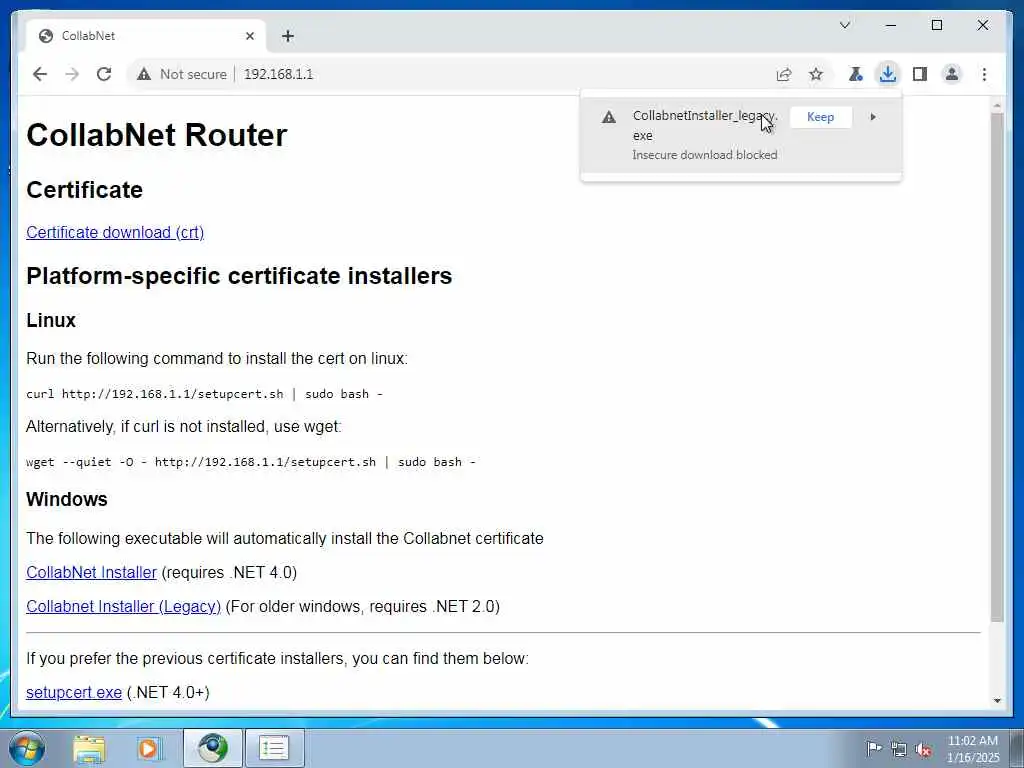Open the Windows Start menu

[27, 748]
